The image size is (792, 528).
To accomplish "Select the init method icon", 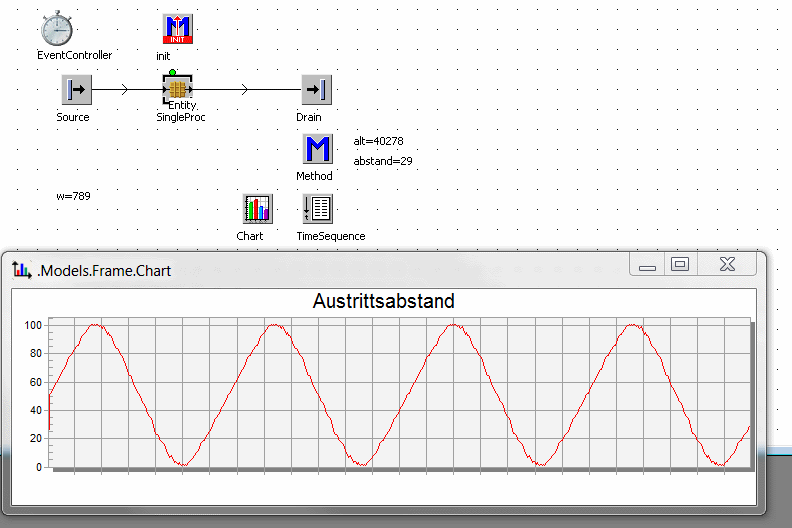I will [177, 29].
